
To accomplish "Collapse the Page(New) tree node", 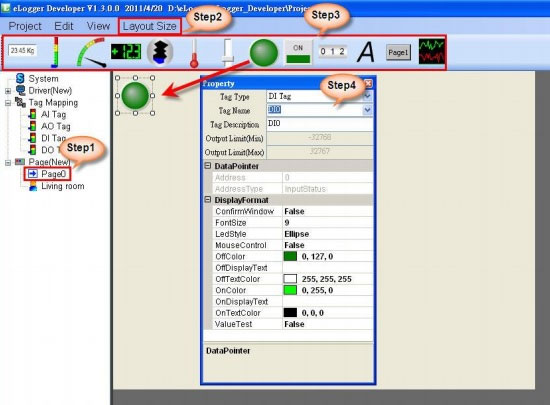I will coord(8,162).
